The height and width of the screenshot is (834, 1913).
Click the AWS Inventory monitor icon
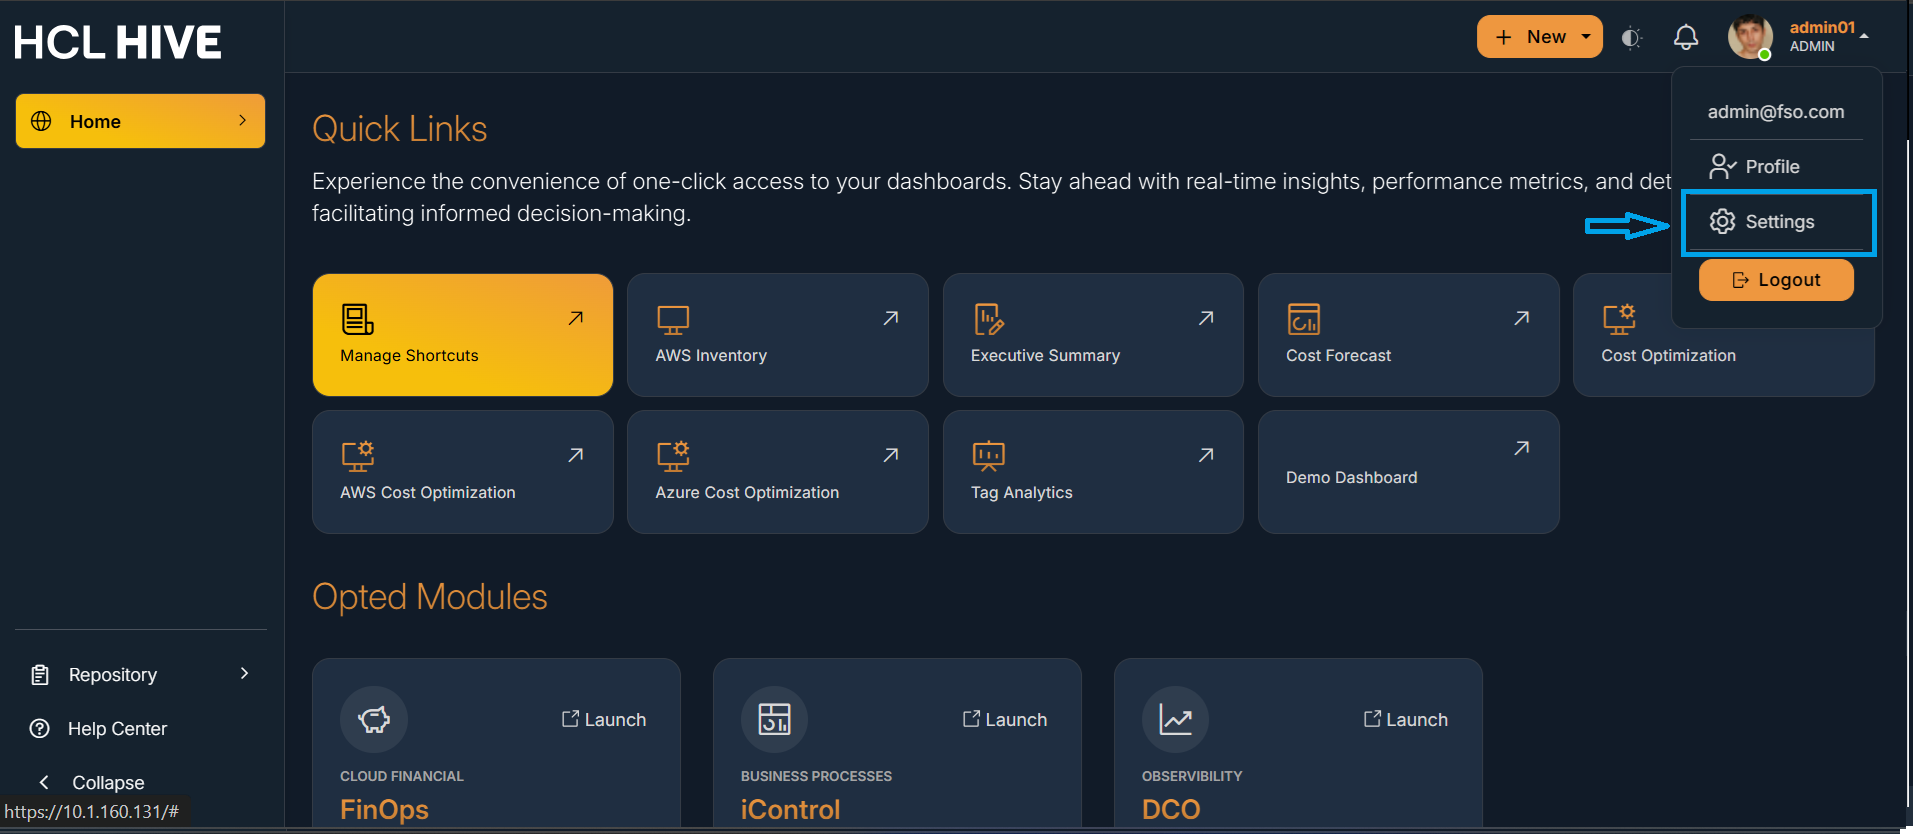point(672,320)
